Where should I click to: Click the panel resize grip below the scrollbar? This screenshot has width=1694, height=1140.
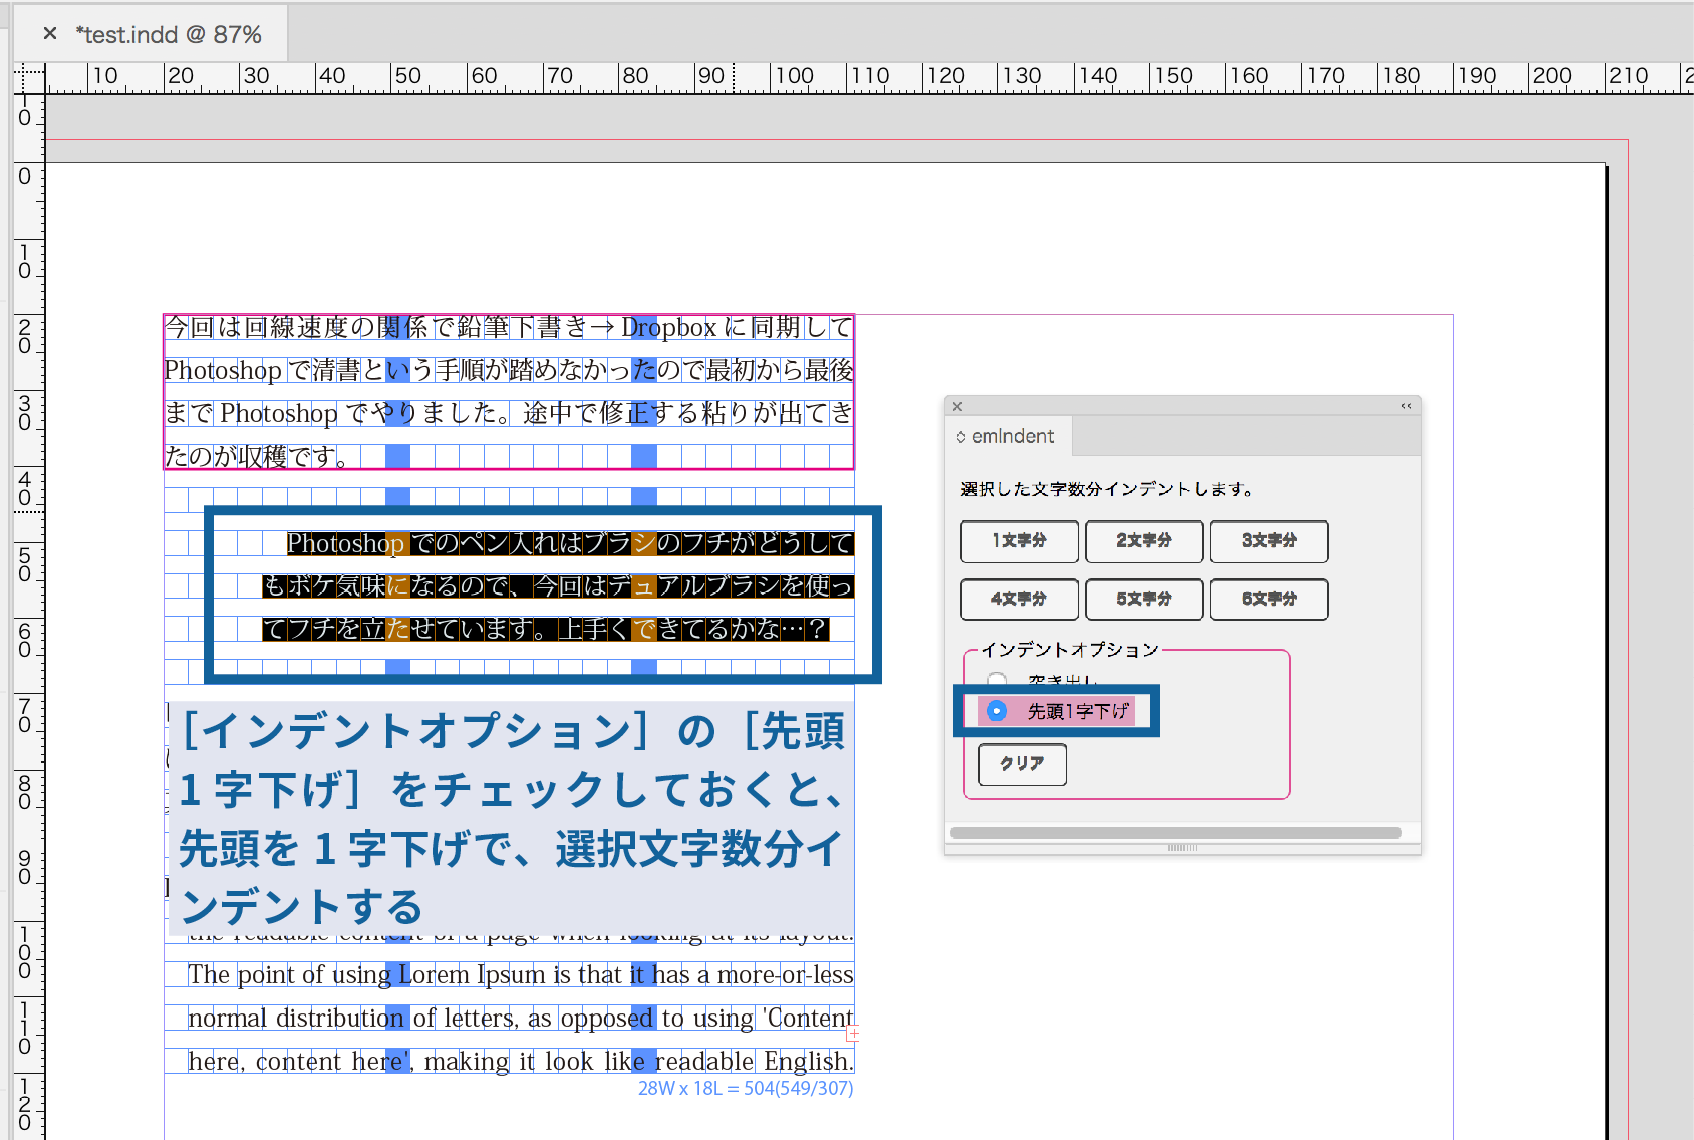point(1182,848)
